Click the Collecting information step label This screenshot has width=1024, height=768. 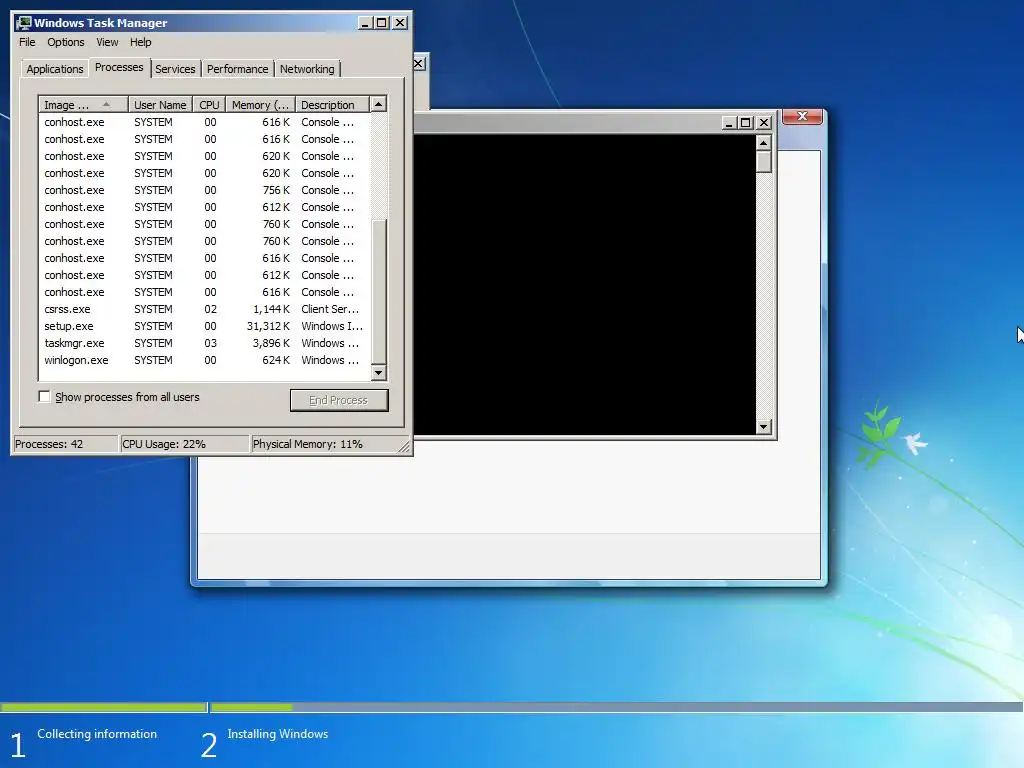tap(97, 734)
